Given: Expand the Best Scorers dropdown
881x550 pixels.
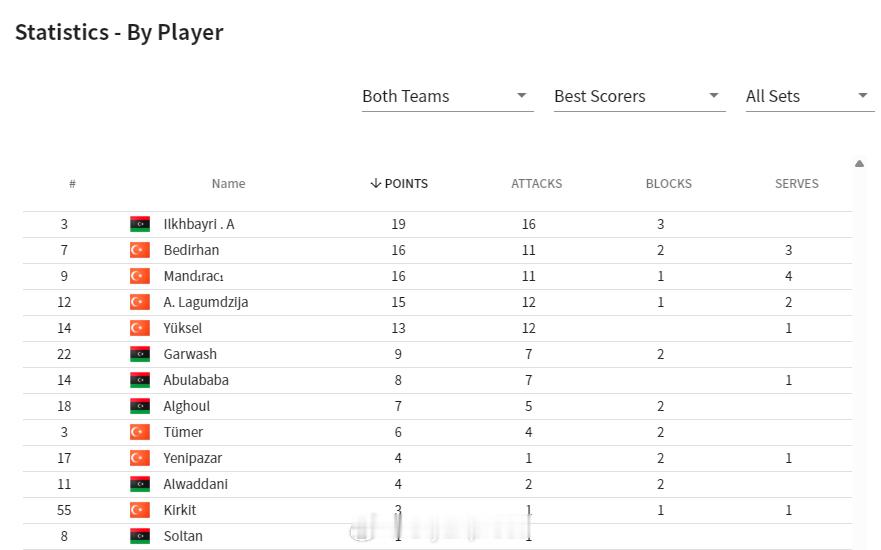Looking at the screenshot, I should point(639,97).
